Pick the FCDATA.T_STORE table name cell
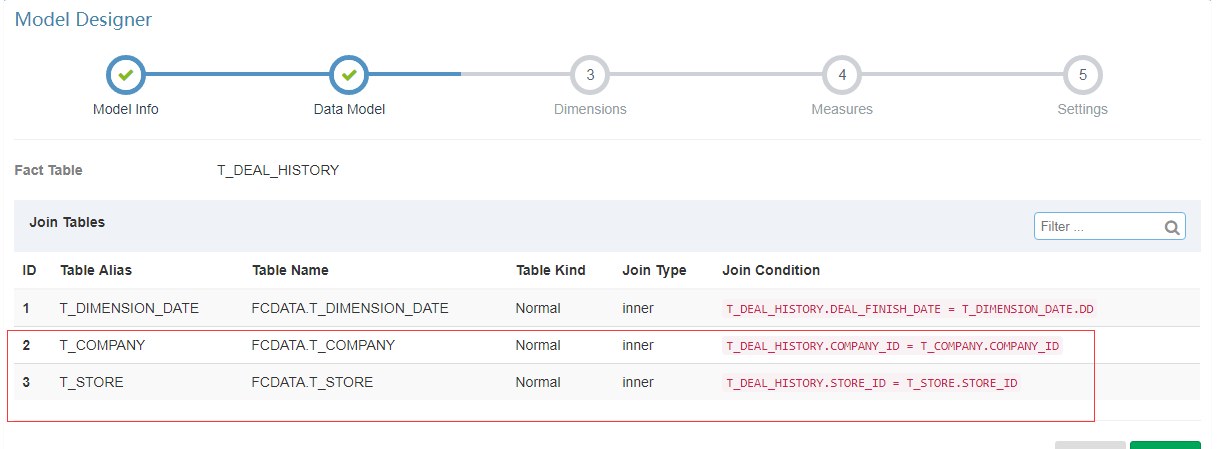The height and width of the screenshot is (449, 1231). [312, 382]
